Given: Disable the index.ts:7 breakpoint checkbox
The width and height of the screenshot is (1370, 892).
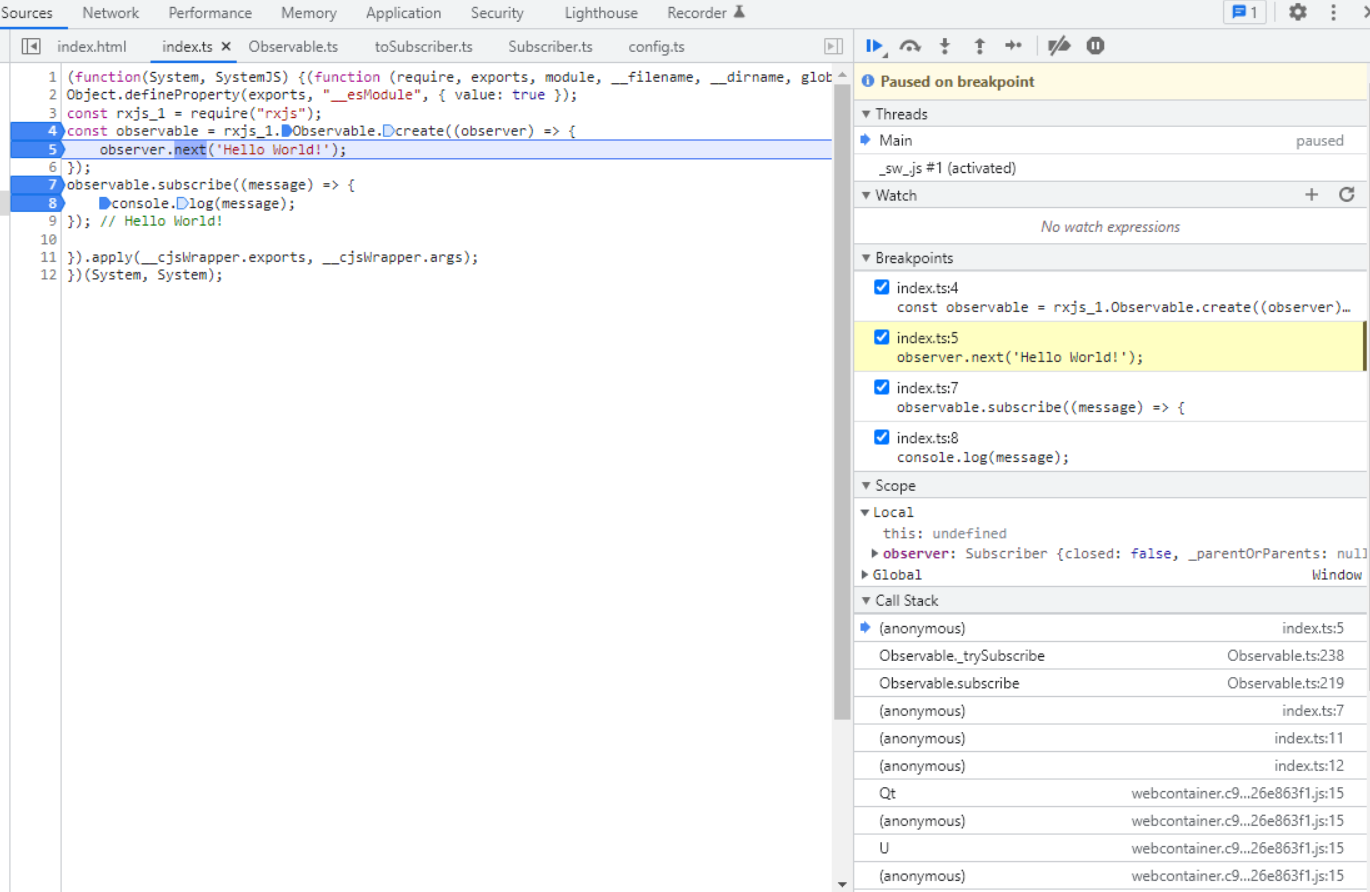Looking at the screenshot, I should pos(881,388).
